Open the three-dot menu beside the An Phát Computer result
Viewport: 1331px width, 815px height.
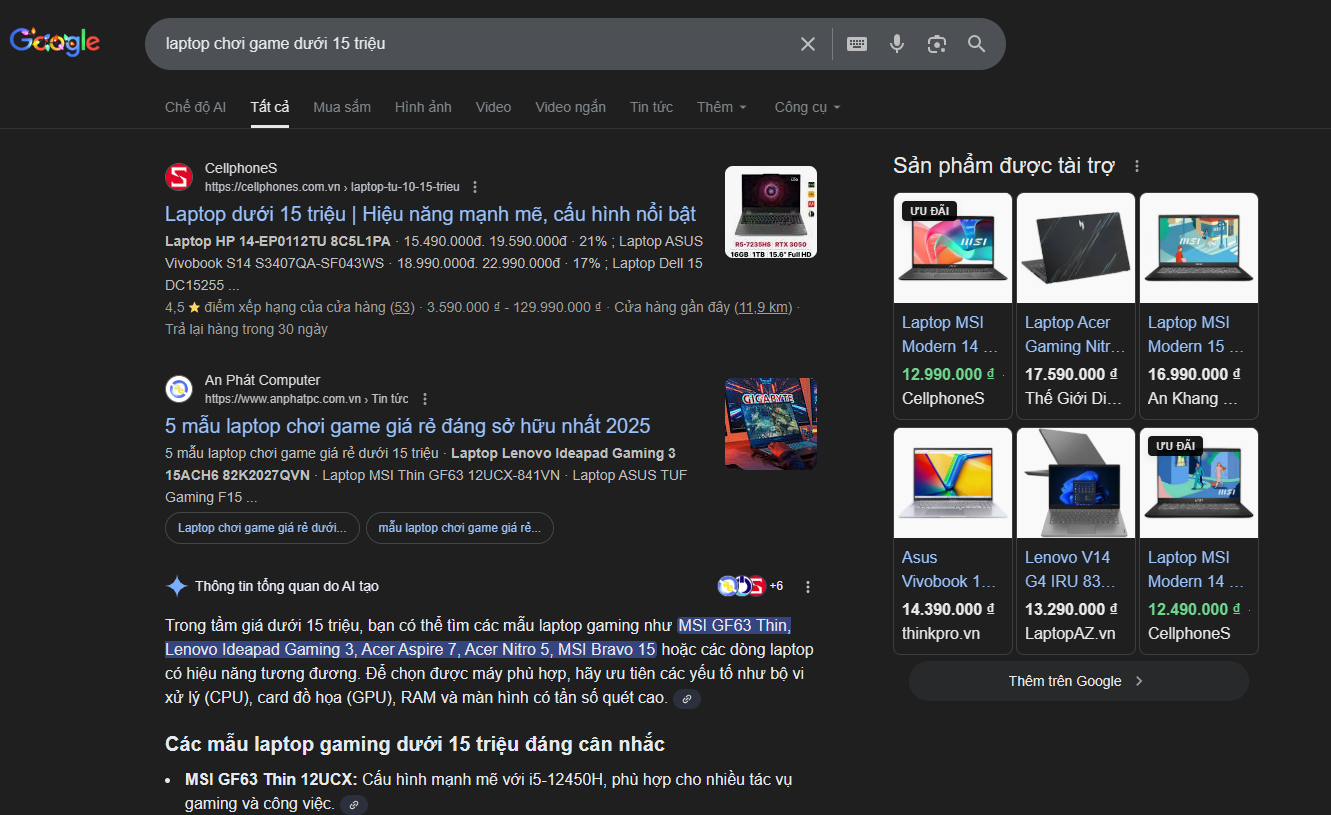tap(425, 399)
